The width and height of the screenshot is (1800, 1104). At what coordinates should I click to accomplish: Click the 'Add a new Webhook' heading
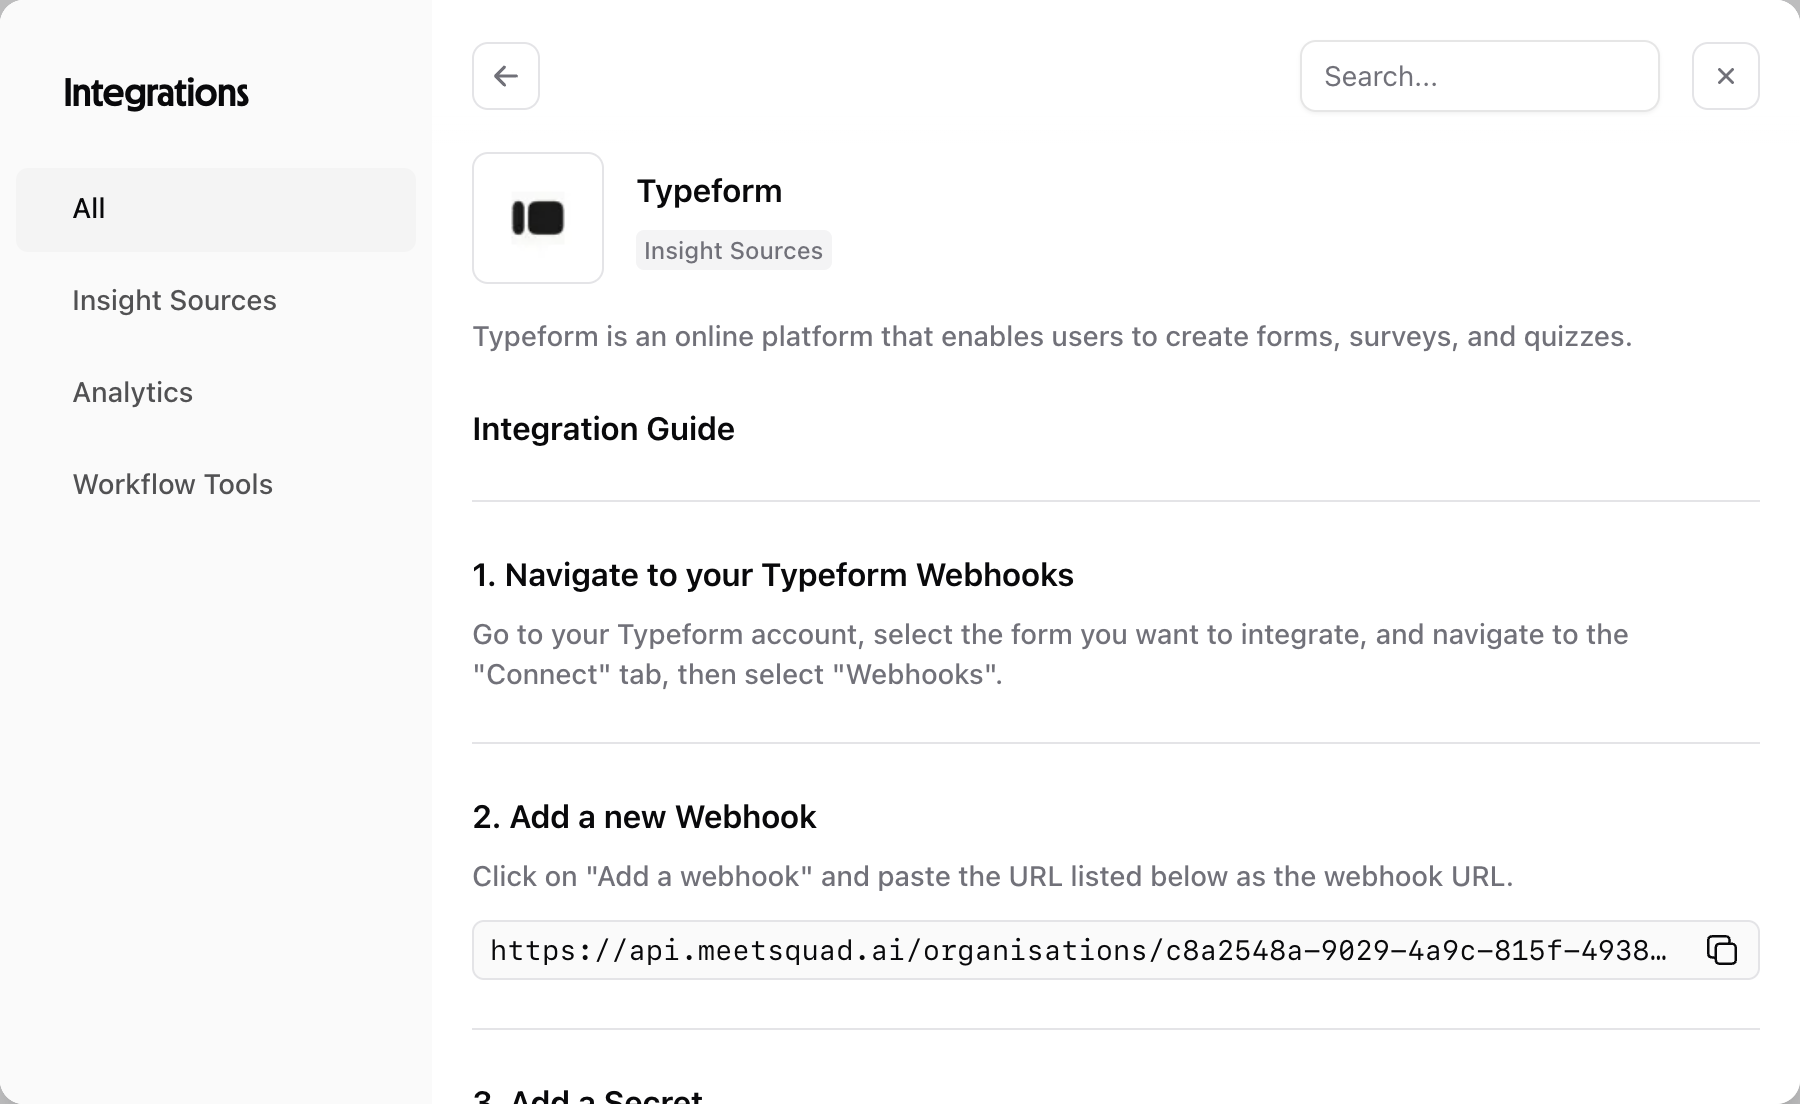644,817
